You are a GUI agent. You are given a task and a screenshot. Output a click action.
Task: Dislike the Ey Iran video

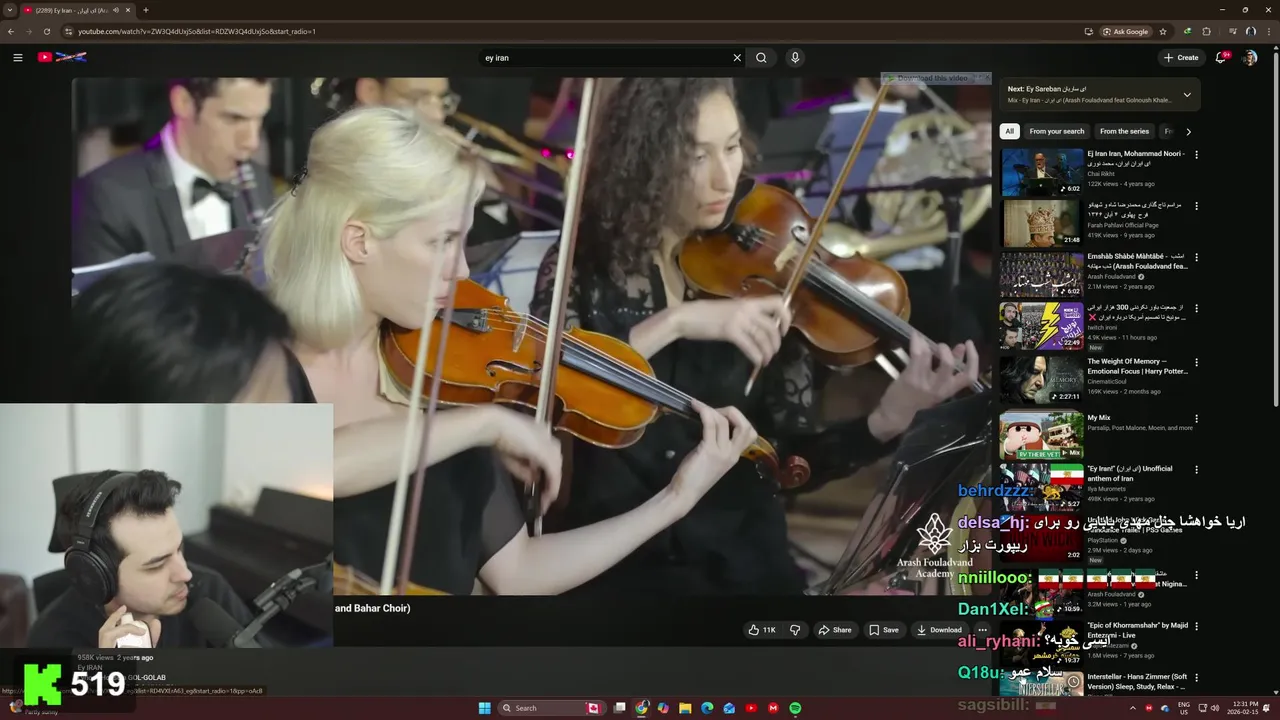pyautogui.click(x=795, y=630)
